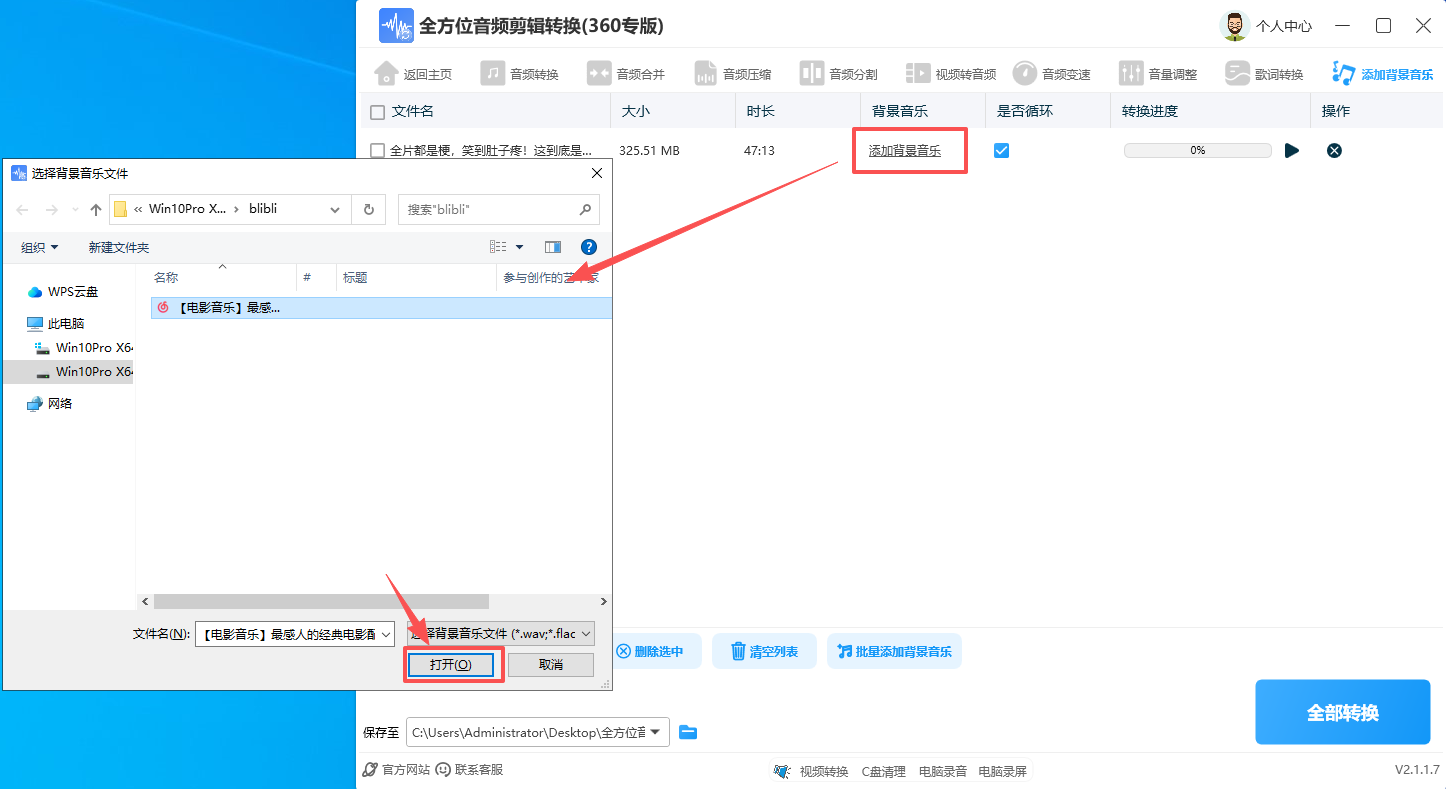1446x789 pixels.
Task: Toggle the select-all checkbox beside 文件名
Action: tap(377, 111)
